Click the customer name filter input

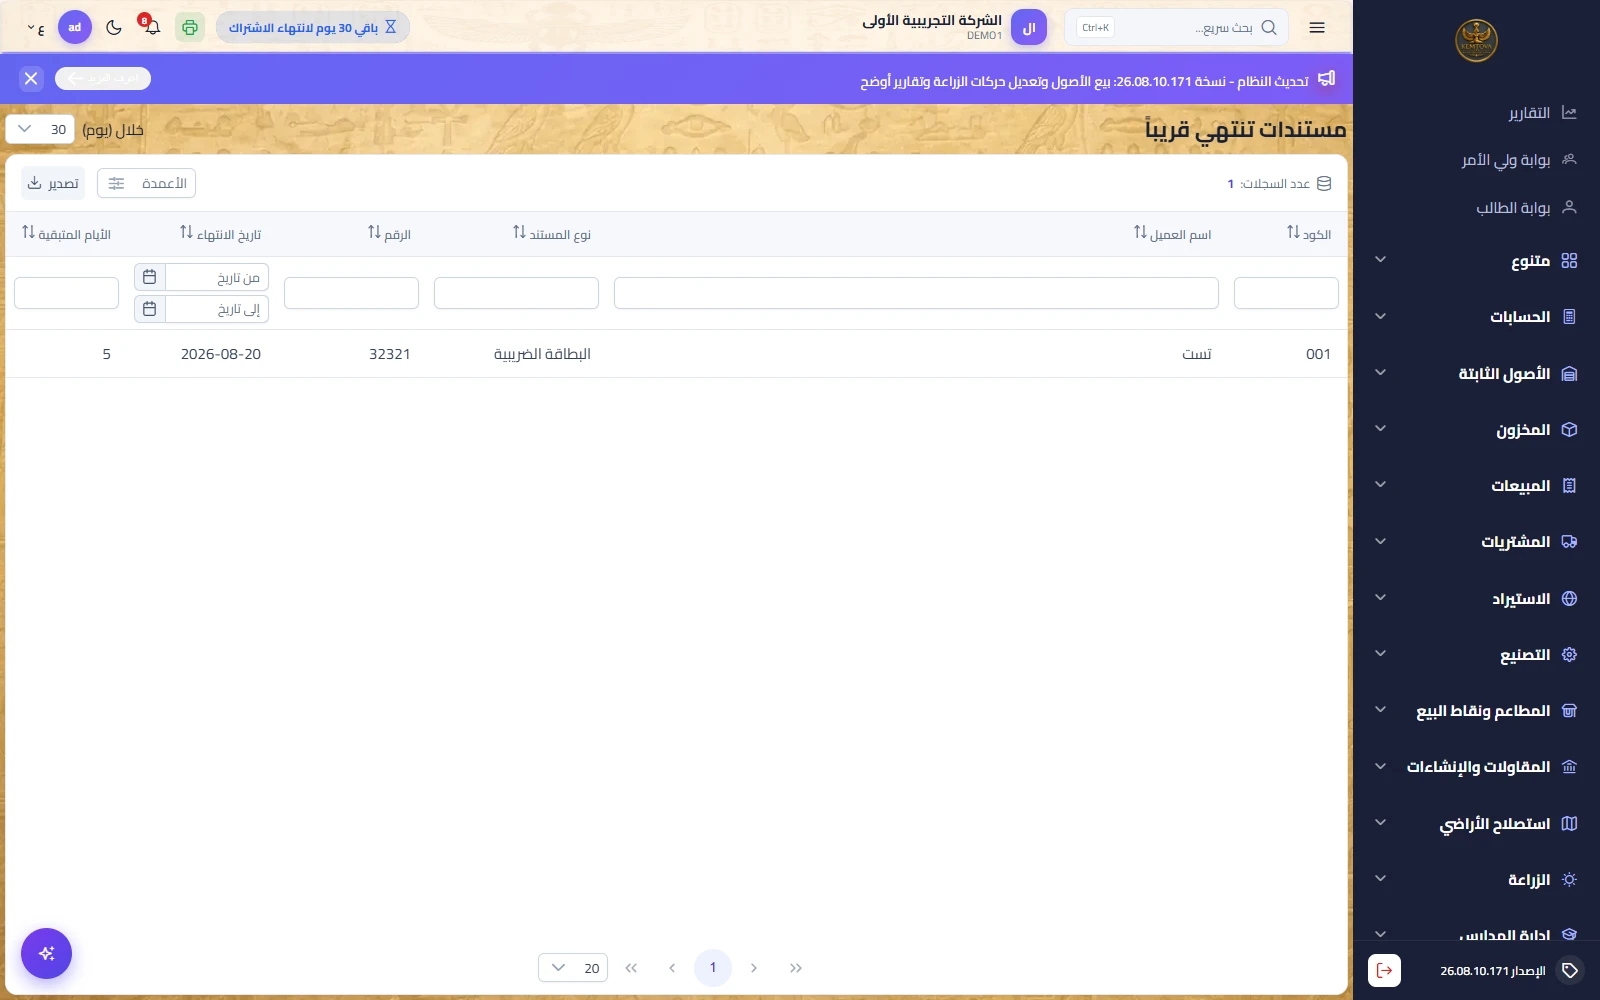pos(916,293)
